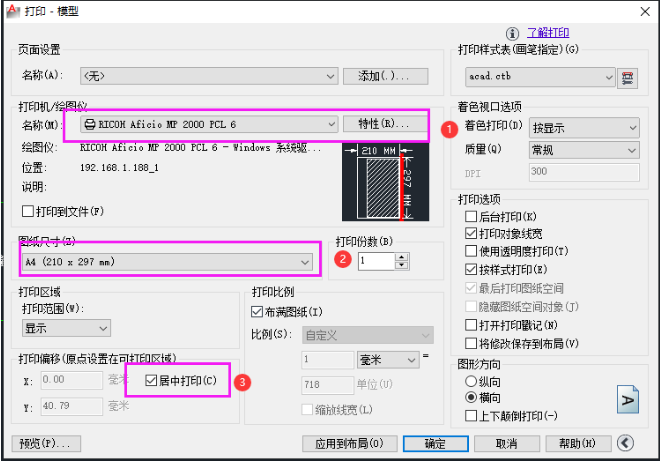660x461 pixels.
Task: Uncheck the 居中打印 checkbox
Action: click(x=152, y=381)
